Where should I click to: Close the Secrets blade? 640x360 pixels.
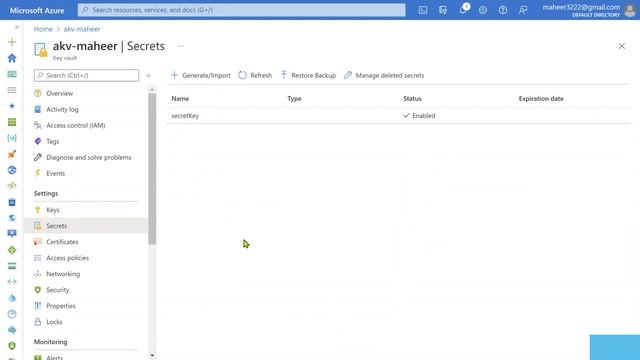pos(622,46)
